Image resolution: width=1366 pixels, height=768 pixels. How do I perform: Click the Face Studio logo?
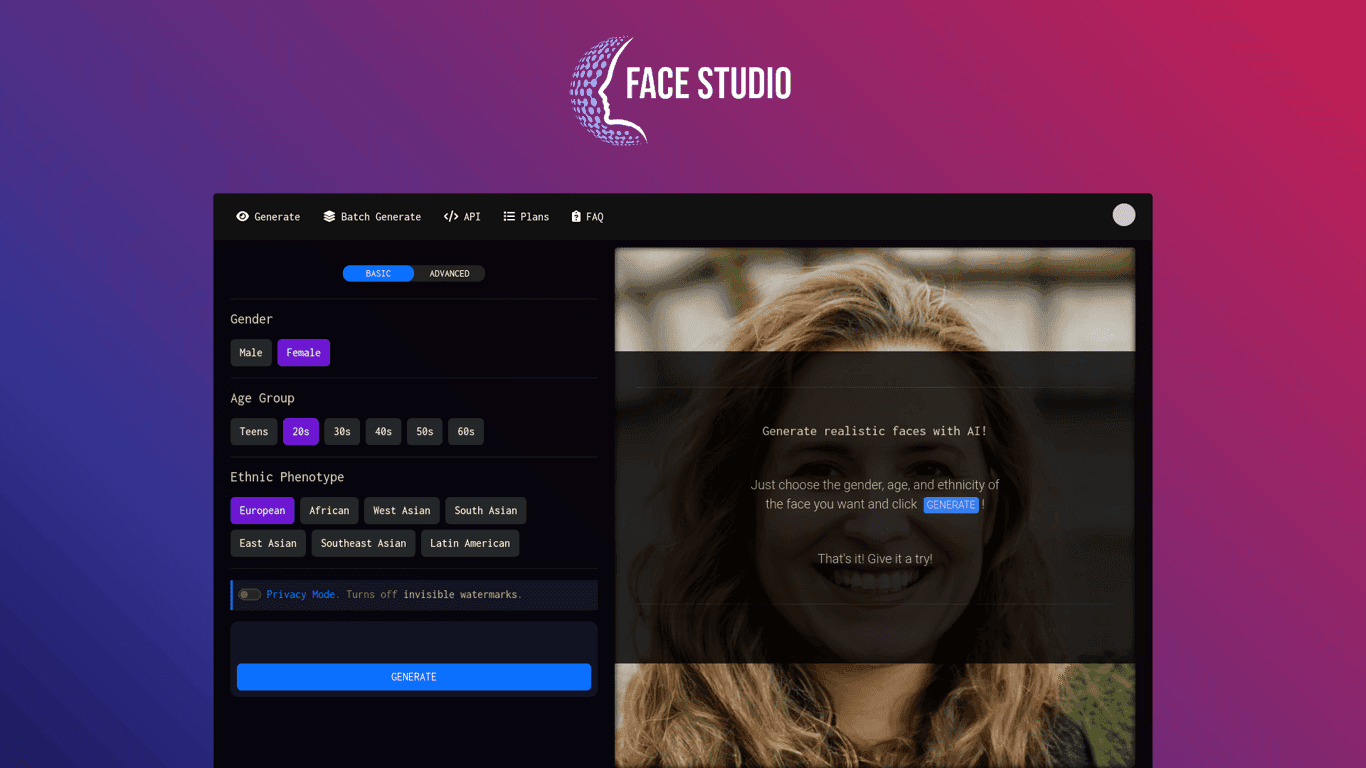[680, 90]
